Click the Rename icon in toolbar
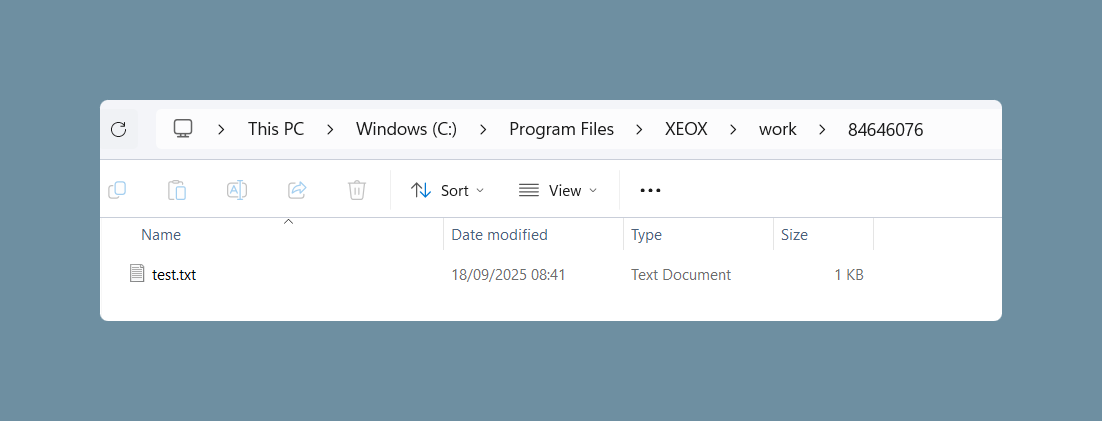The height and width of the screenshot is (421, 1102). pos(237,190)
